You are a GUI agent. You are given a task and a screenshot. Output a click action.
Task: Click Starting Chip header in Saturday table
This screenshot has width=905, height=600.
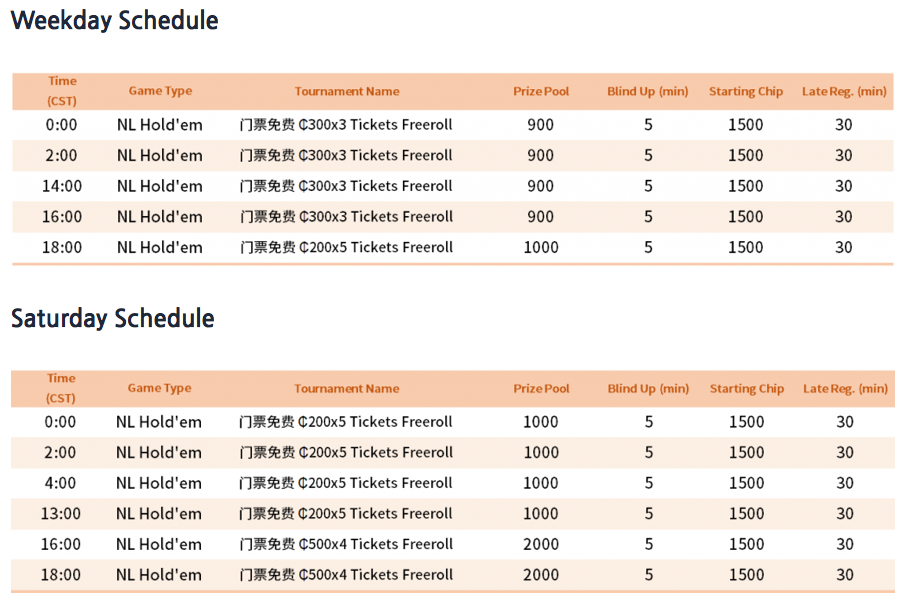tap(746, 389)
